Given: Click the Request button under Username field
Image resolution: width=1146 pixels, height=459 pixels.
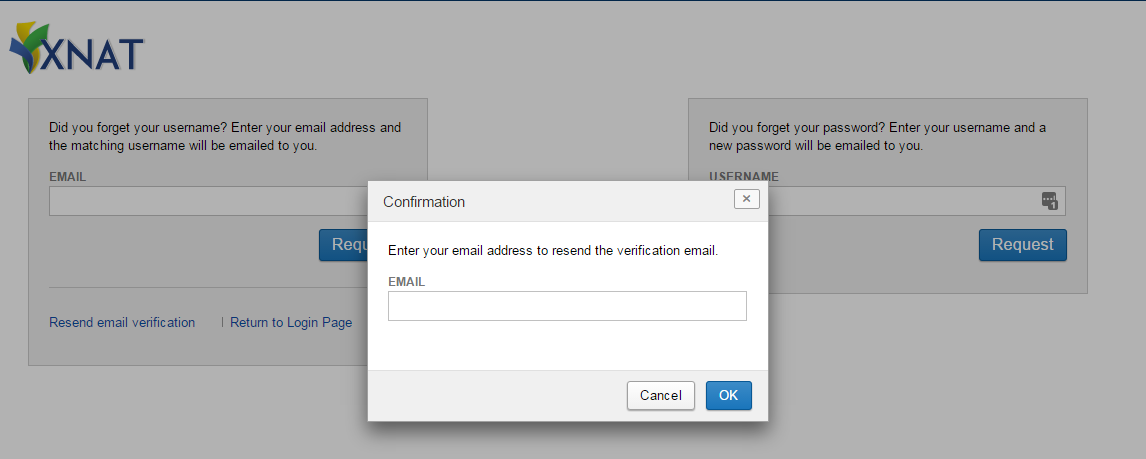Looking at the screenshot, I should (1022, 245).
